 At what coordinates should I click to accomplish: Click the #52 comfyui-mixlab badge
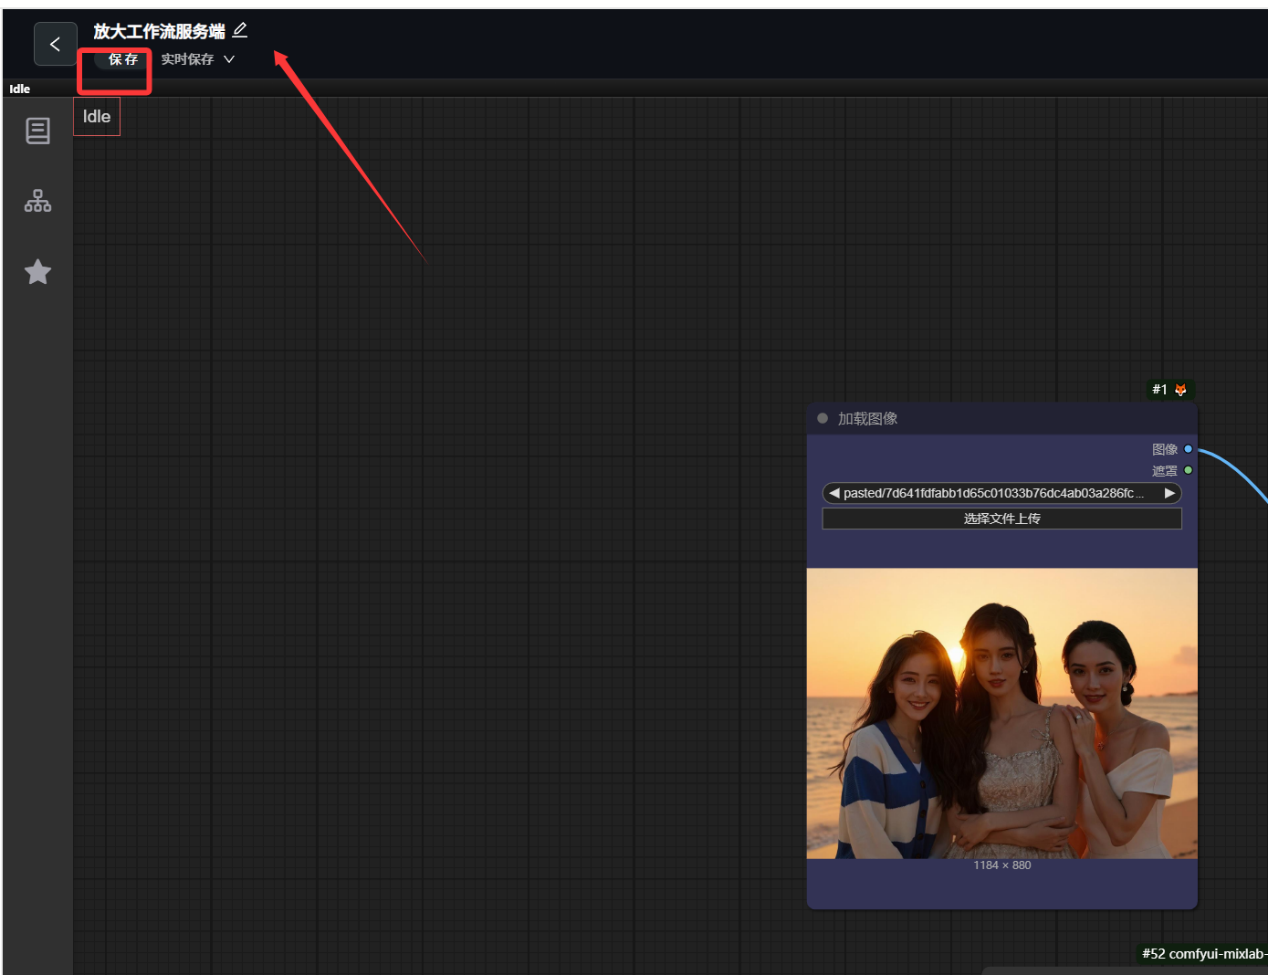(x=1203, y=954)
